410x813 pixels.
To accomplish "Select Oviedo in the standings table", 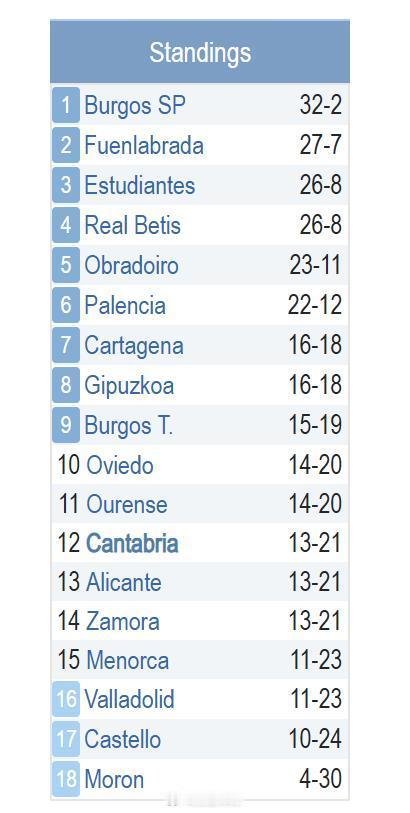I will click(x=120, y=465).
